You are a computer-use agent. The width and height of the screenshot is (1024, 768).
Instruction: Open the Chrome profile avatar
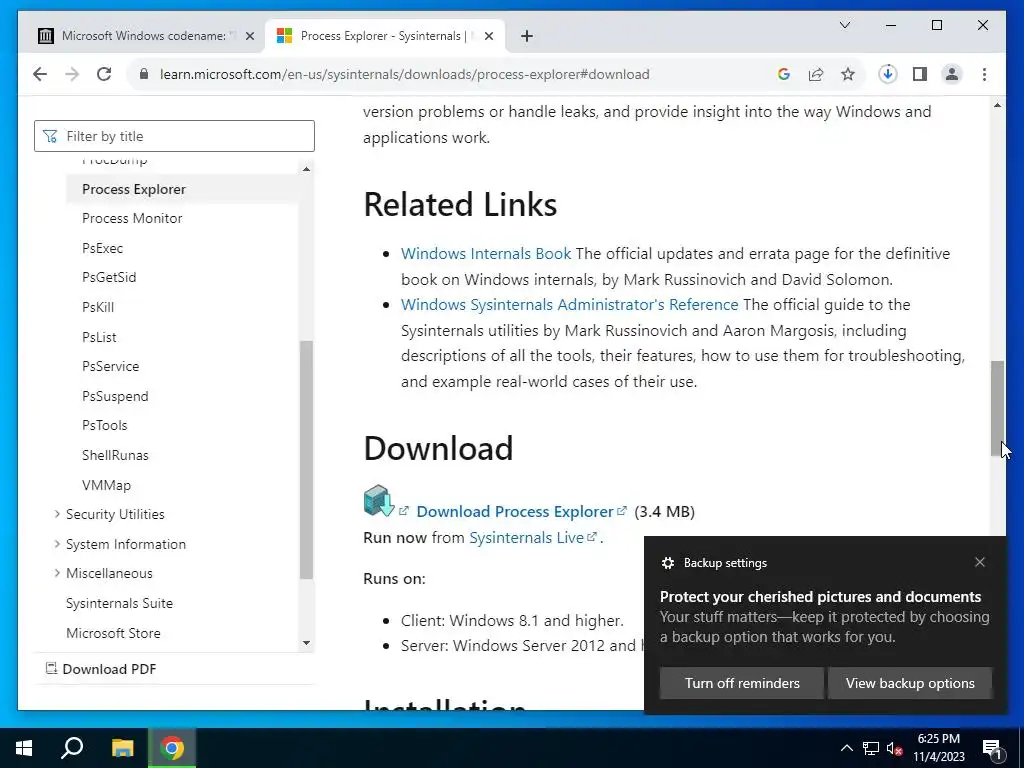952,74
